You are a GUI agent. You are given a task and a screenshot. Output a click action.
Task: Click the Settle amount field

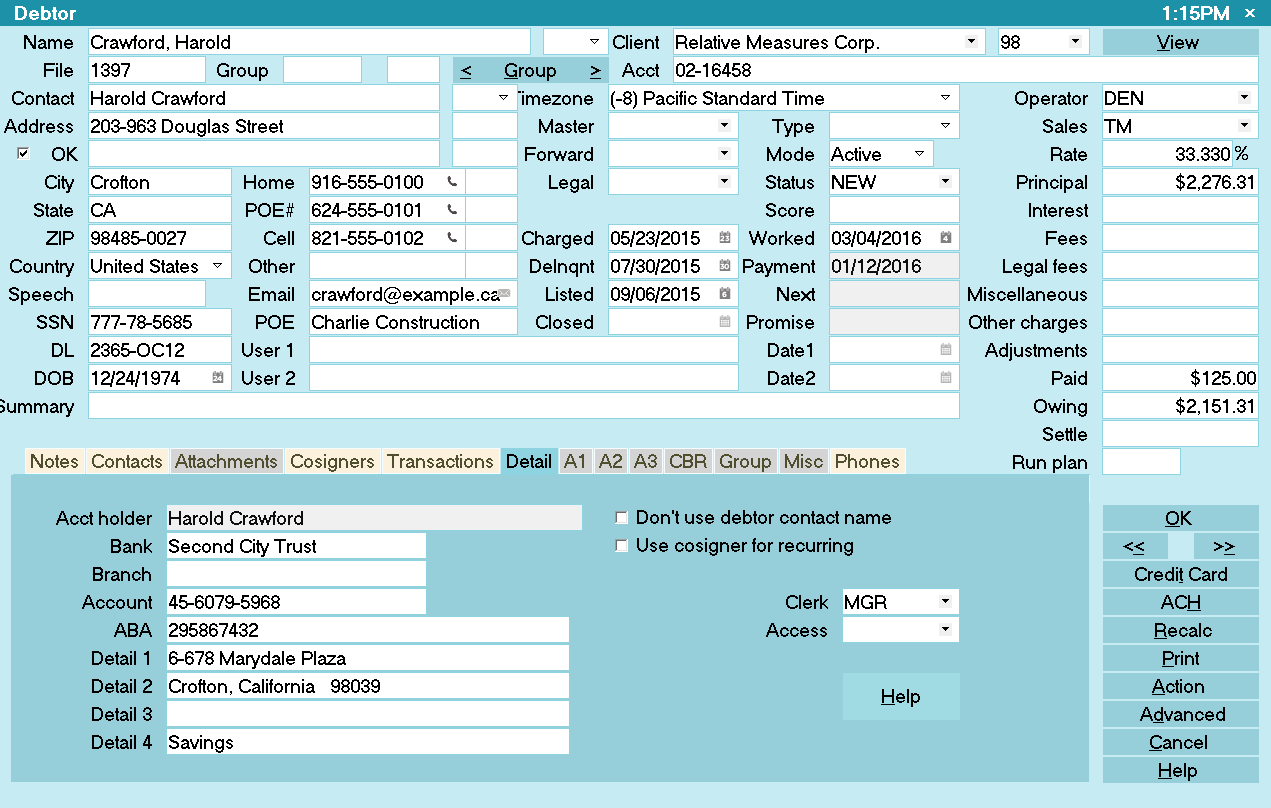pyautogui.click(x=1180, y=434)
